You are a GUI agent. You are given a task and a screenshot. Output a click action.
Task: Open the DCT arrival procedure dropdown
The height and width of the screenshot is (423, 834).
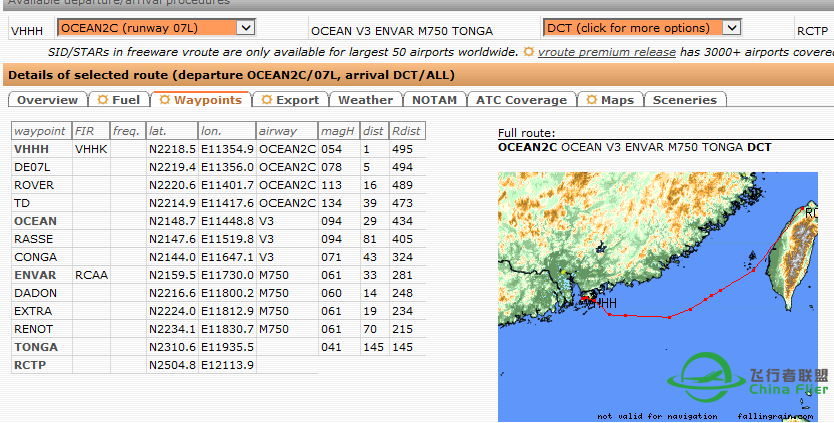pyautogui.click(x=642, y=28)
